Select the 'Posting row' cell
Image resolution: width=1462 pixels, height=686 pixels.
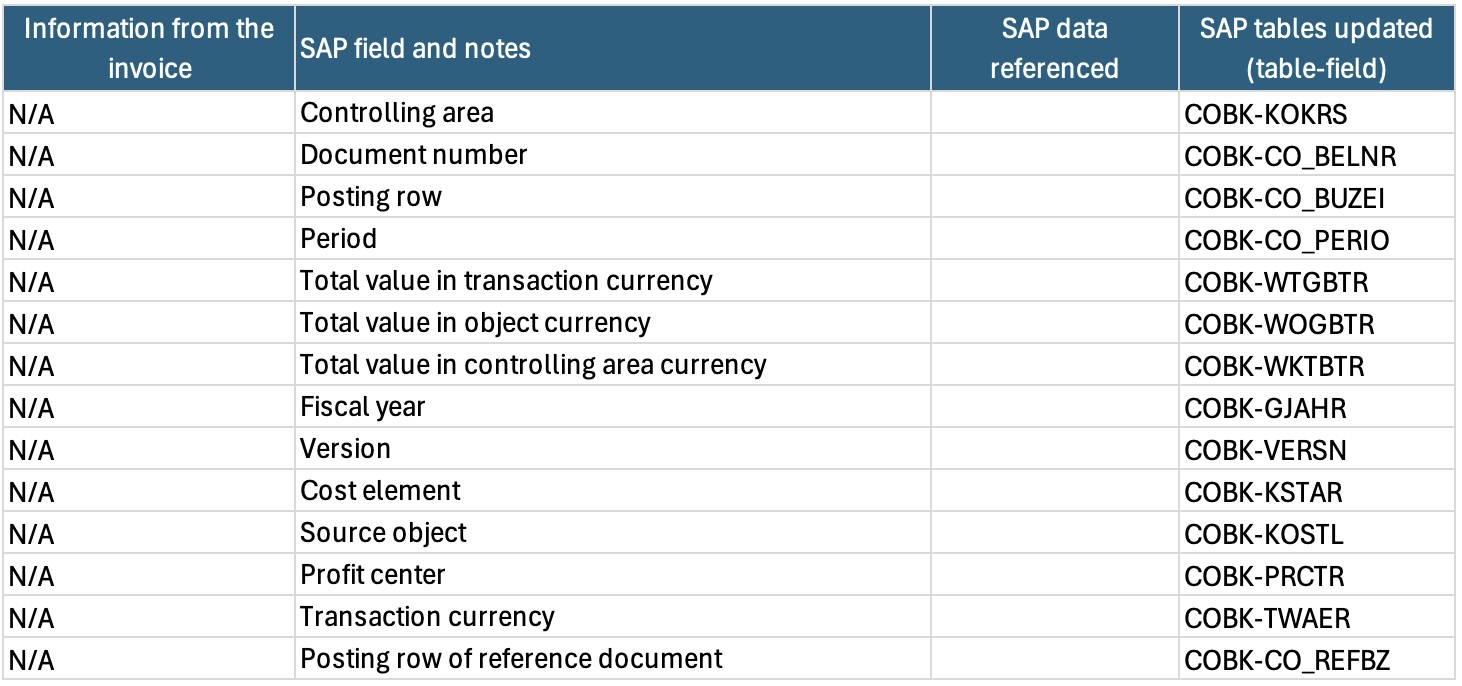pos(613,197)
